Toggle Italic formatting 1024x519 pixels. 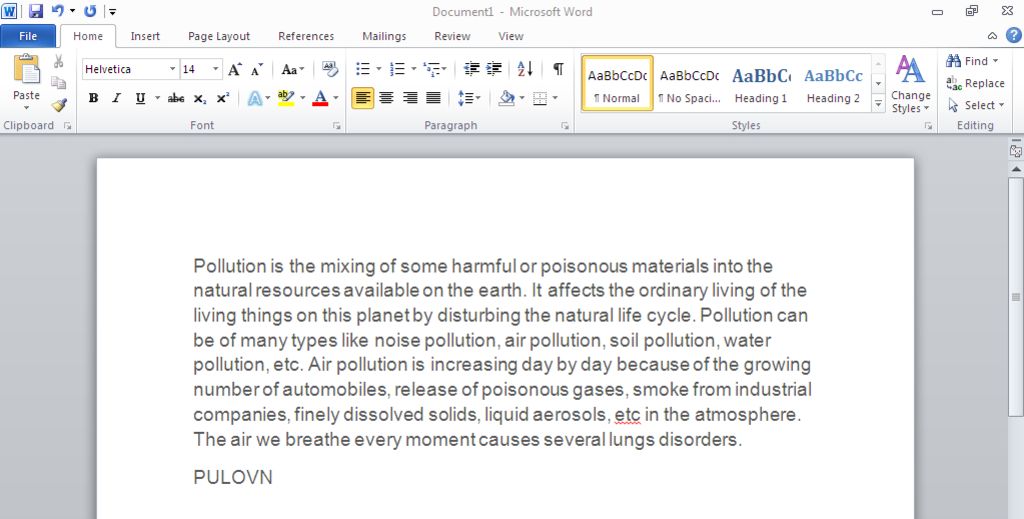pos(116,98)
